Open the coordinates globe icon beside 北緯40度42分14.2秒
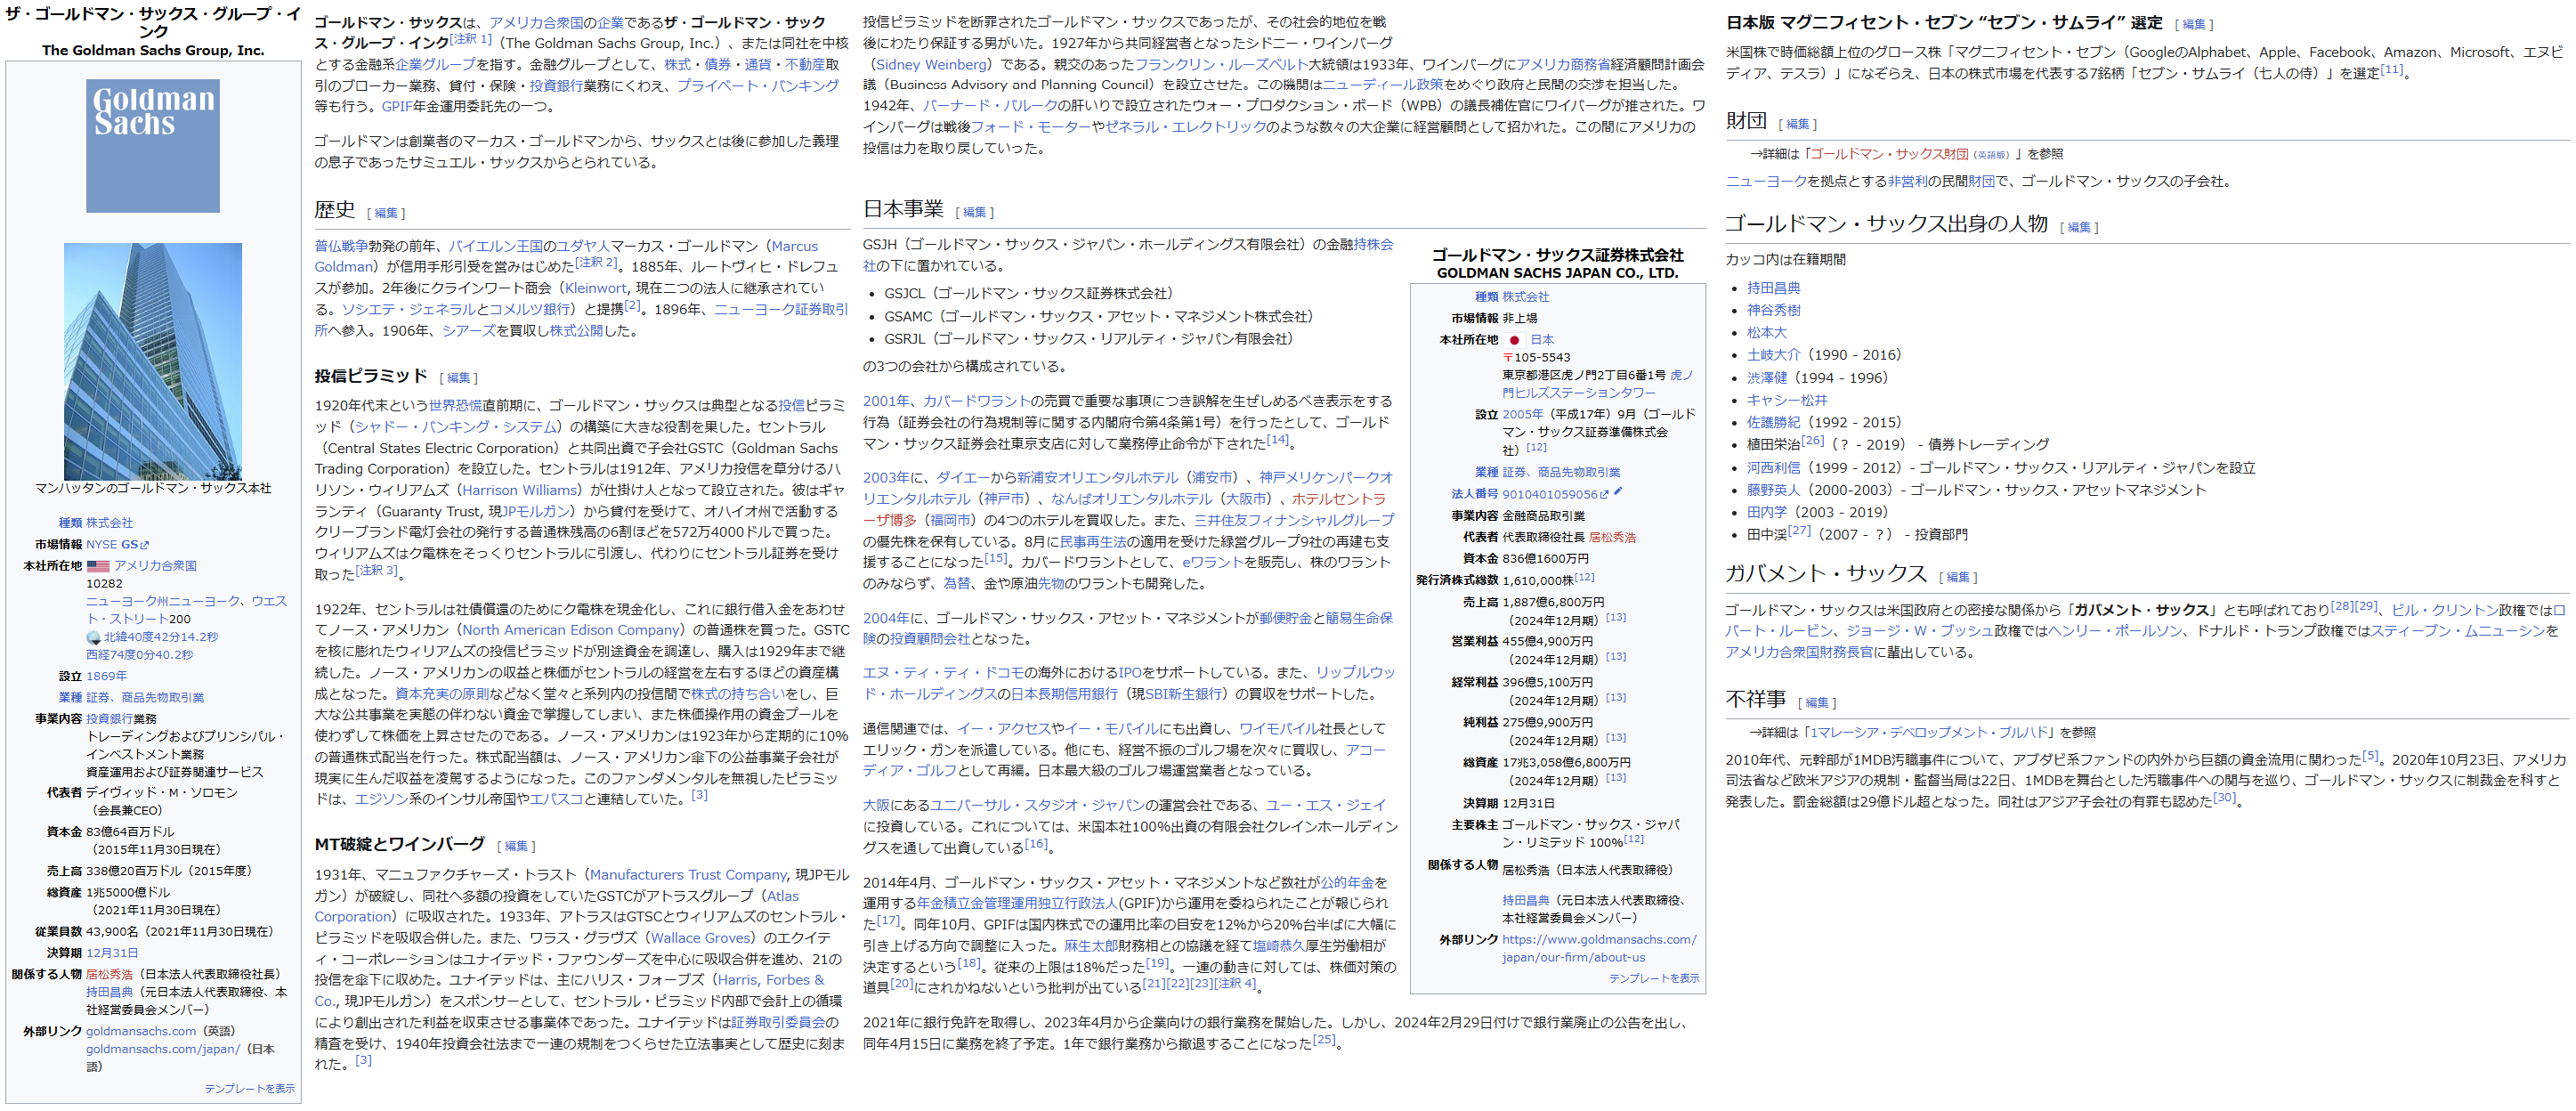Viewport: 2576px width, 1111px height. coord(93,637)
